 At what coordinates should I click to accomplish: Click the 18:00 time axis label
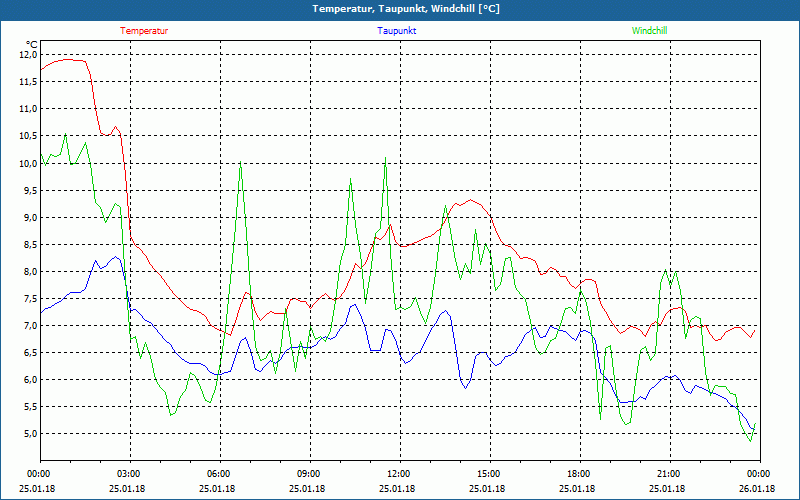point(578,474)
